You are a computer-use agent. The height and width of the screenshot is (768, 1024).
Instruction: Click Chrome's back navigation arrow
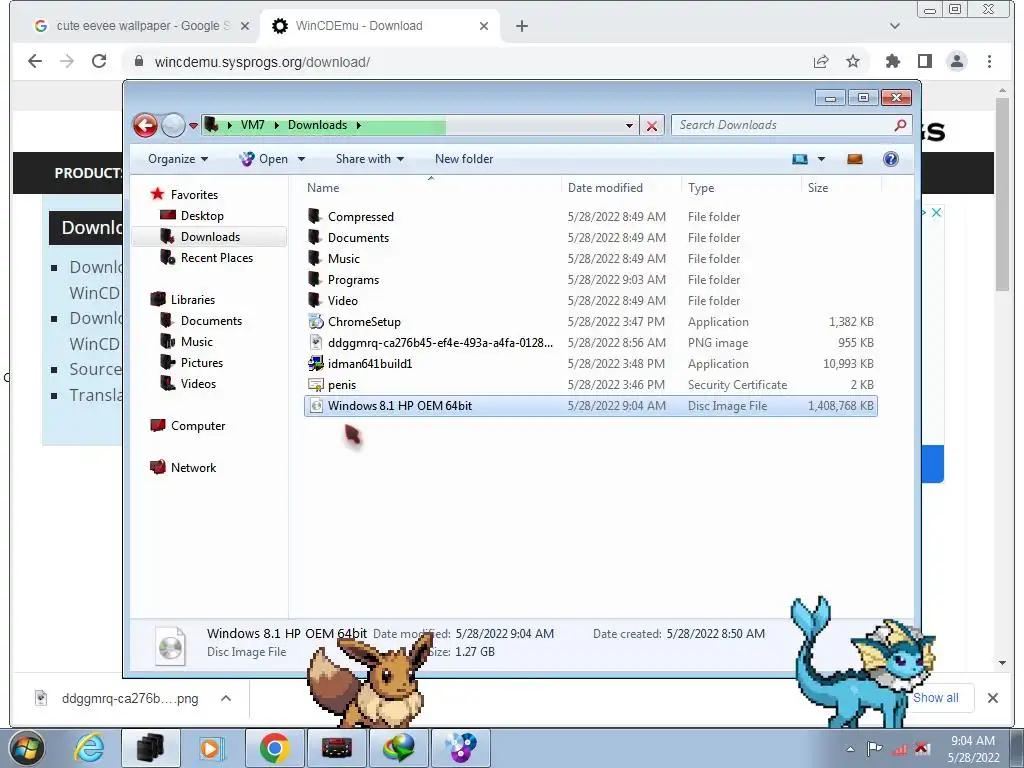35,61
